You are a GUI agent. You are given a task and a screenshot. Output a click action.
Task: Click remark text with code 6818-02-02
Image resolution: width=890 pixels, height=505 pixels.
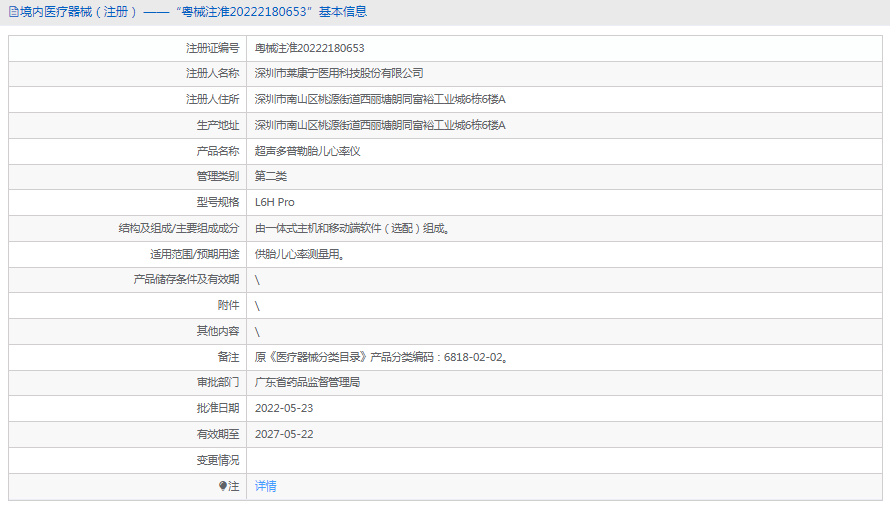click(381, 357)
